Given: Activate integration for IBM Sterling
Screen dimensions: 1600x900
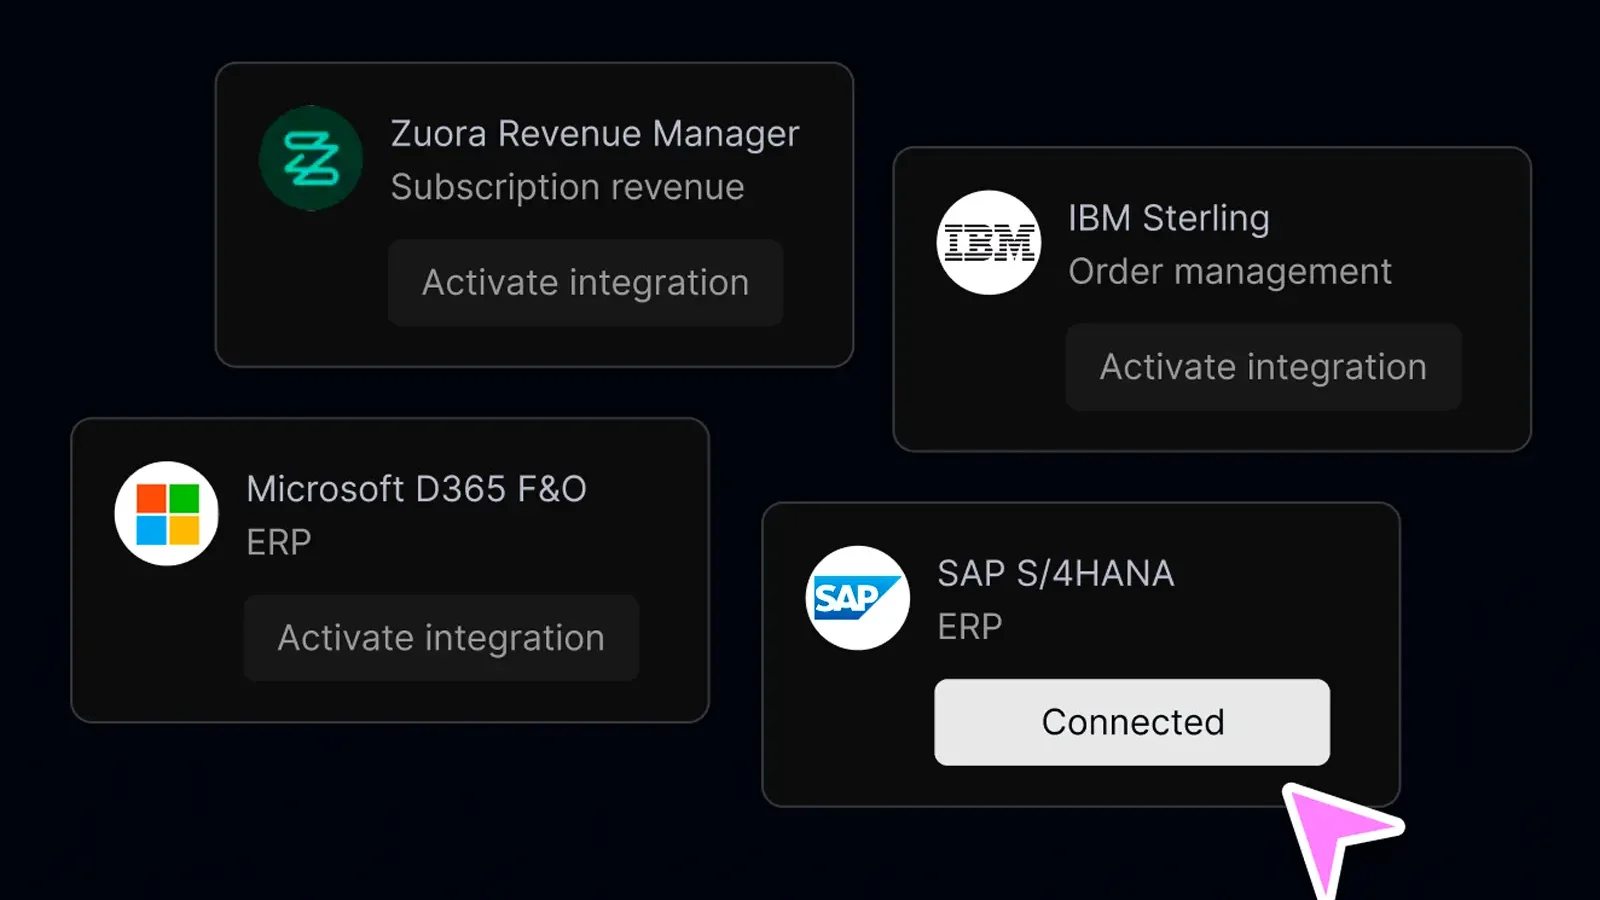Looking at the screenshot, I should pos(1263,367).
